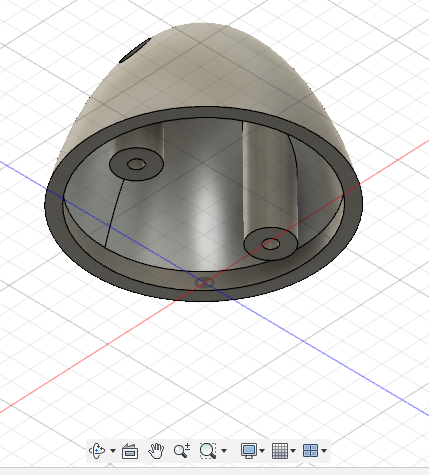Expand the Zoom Window options arrow

pyautogui.click(x=224, y=451)
